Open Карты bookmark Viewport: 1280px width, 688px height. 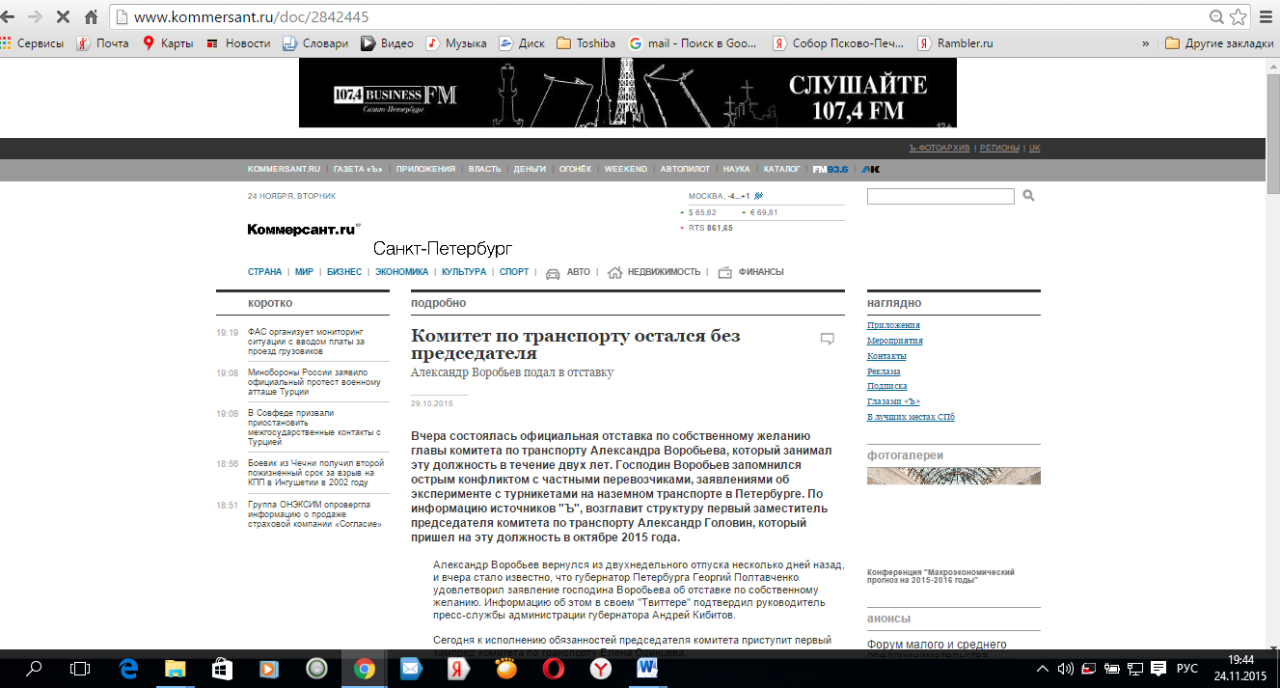click(168, 43)
